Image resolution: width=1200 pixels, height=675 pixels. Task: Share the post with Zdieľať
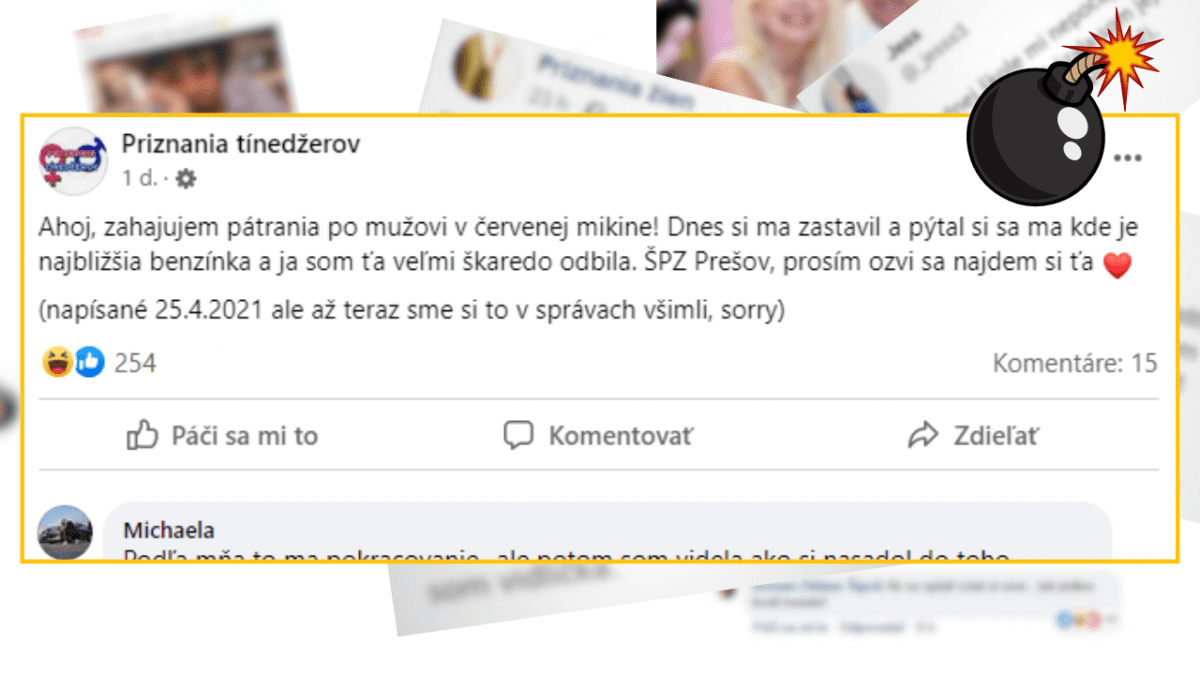[996, 436]
